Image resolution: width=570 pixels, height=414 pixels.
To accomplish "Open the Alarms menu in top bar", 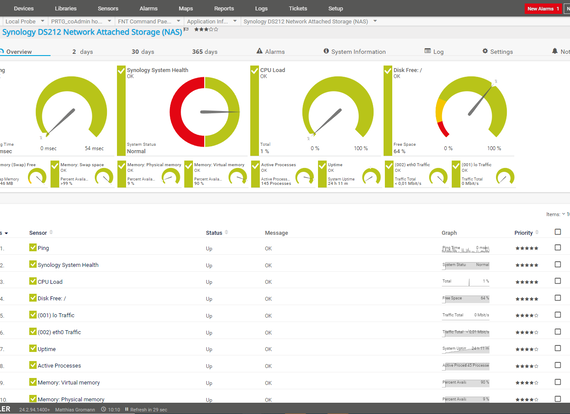I will pos(149,8).
